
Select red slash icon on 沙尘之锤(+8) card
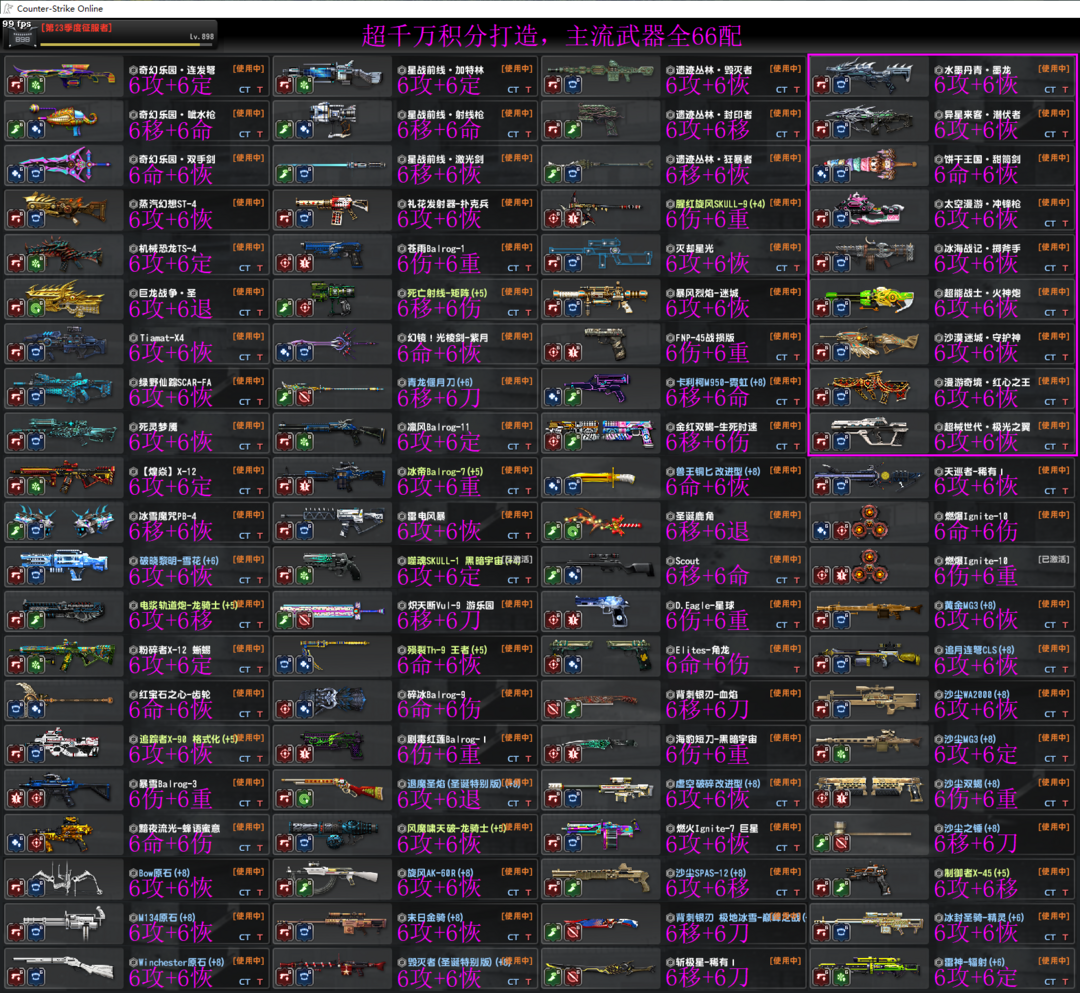point(842,843)
